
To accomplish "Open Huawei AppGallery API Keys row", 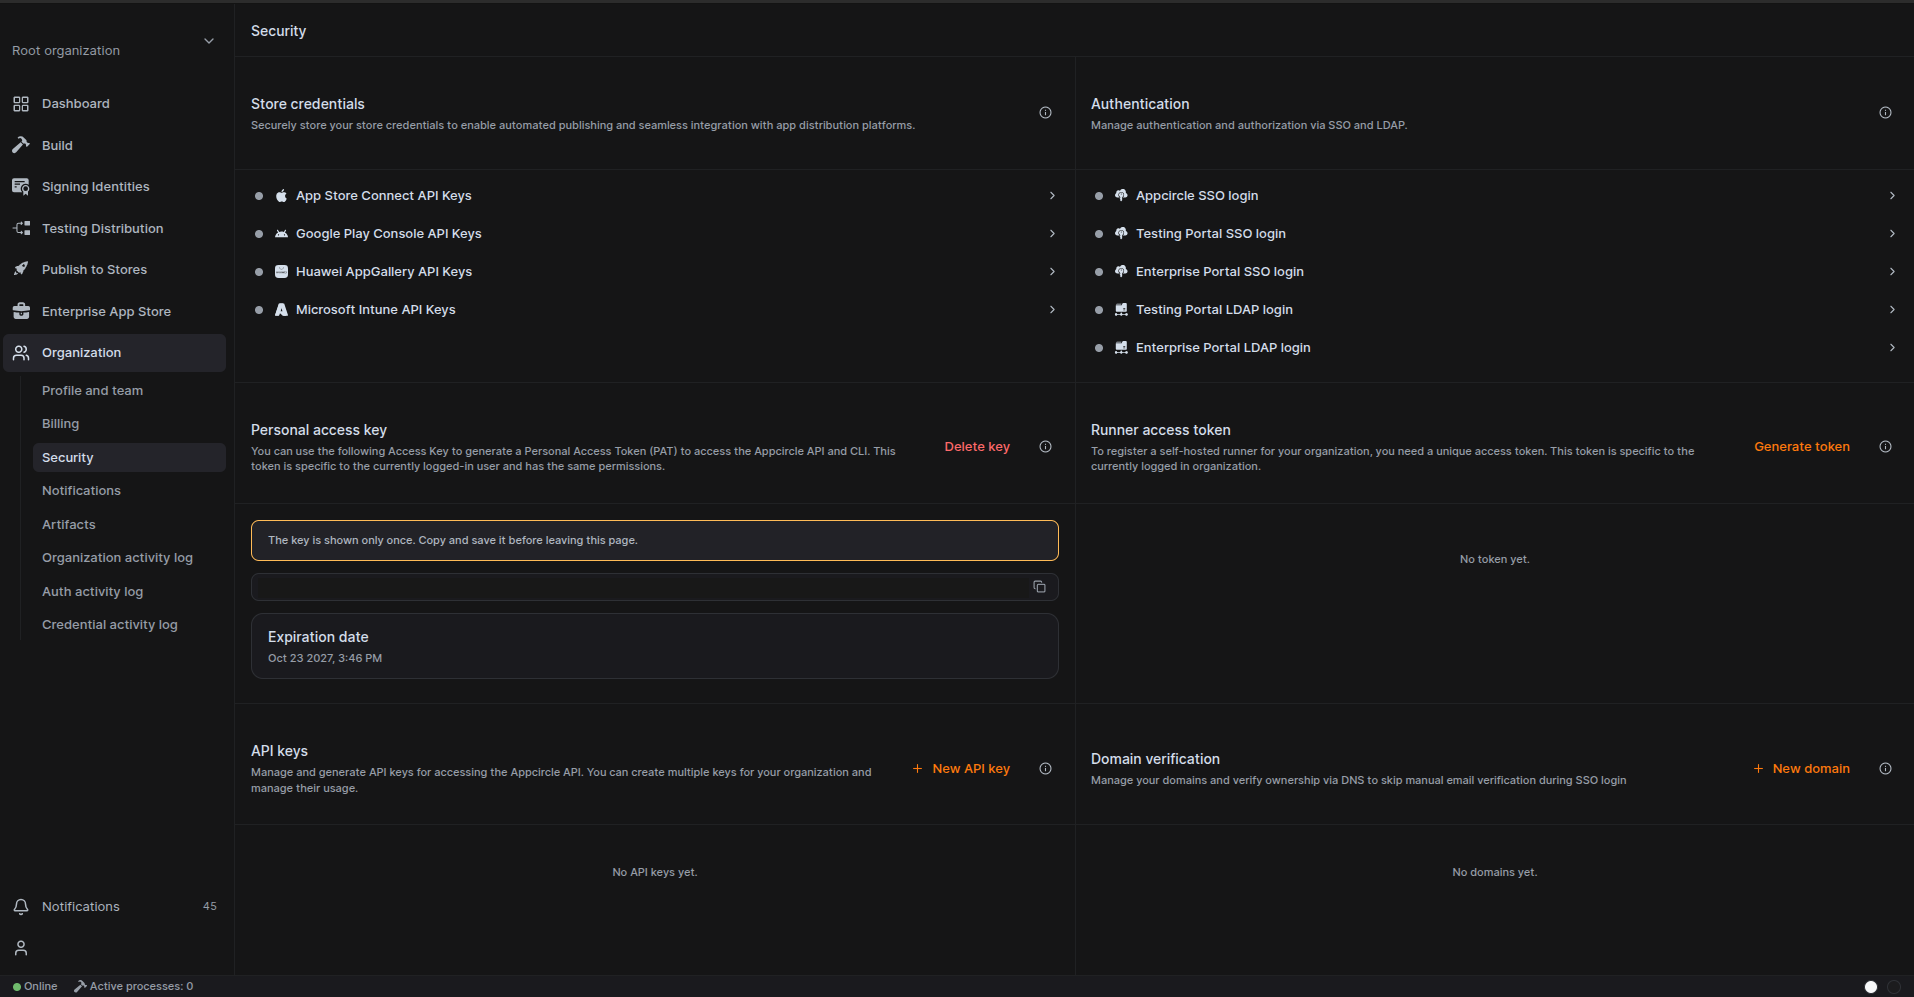I will coord(655,272).
